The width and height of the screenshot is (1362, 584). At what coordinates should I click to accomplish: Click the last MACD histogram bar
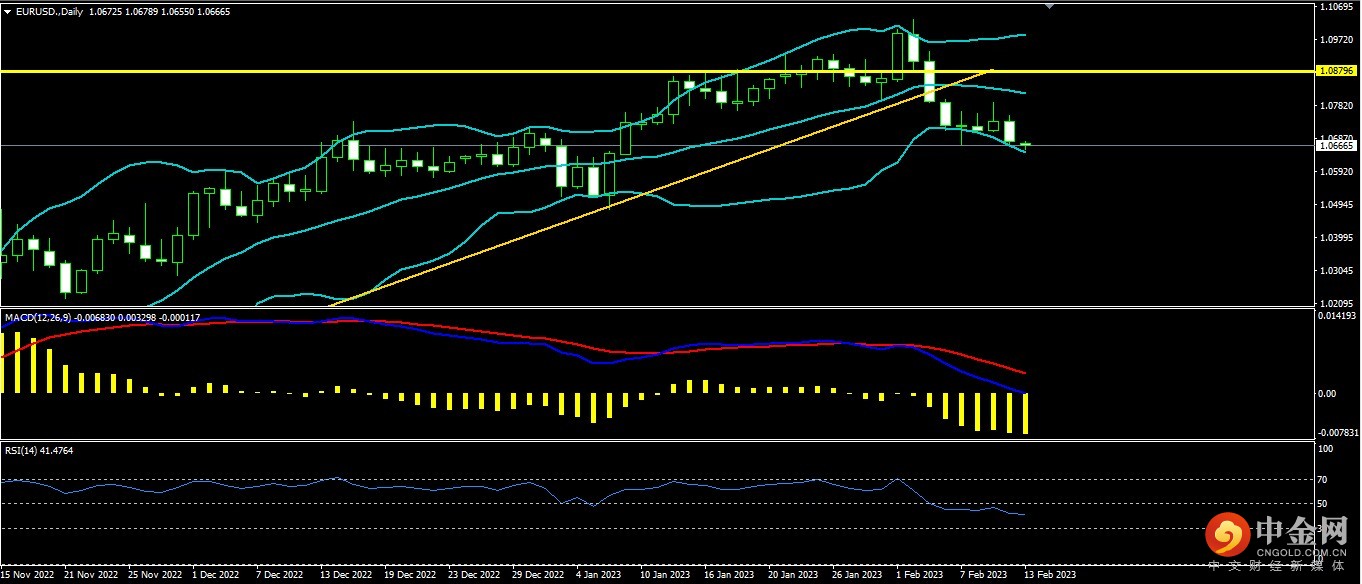[1025, 413]
